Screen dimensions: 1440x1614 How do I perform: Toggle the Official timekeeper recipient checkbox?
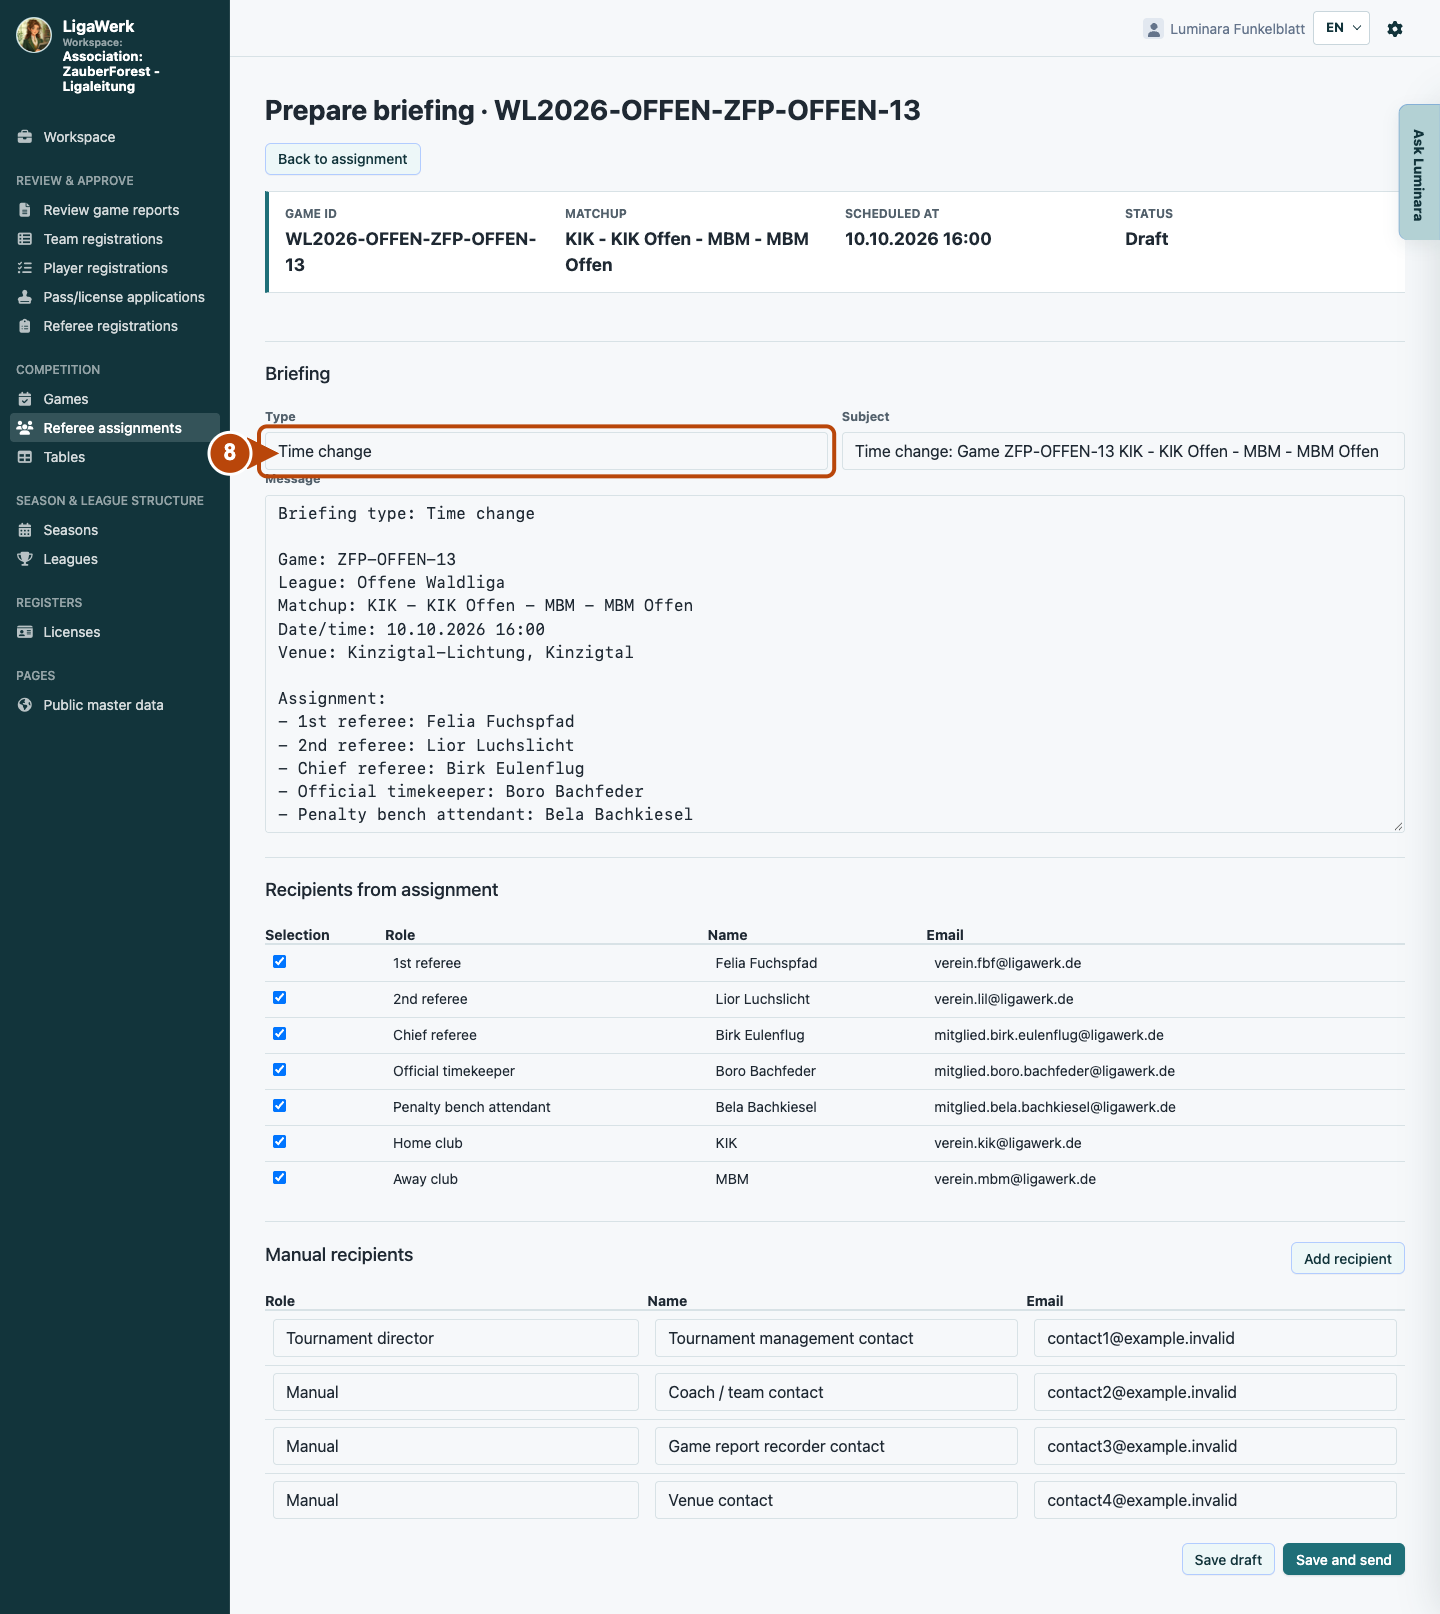[x=280, y=1070]
